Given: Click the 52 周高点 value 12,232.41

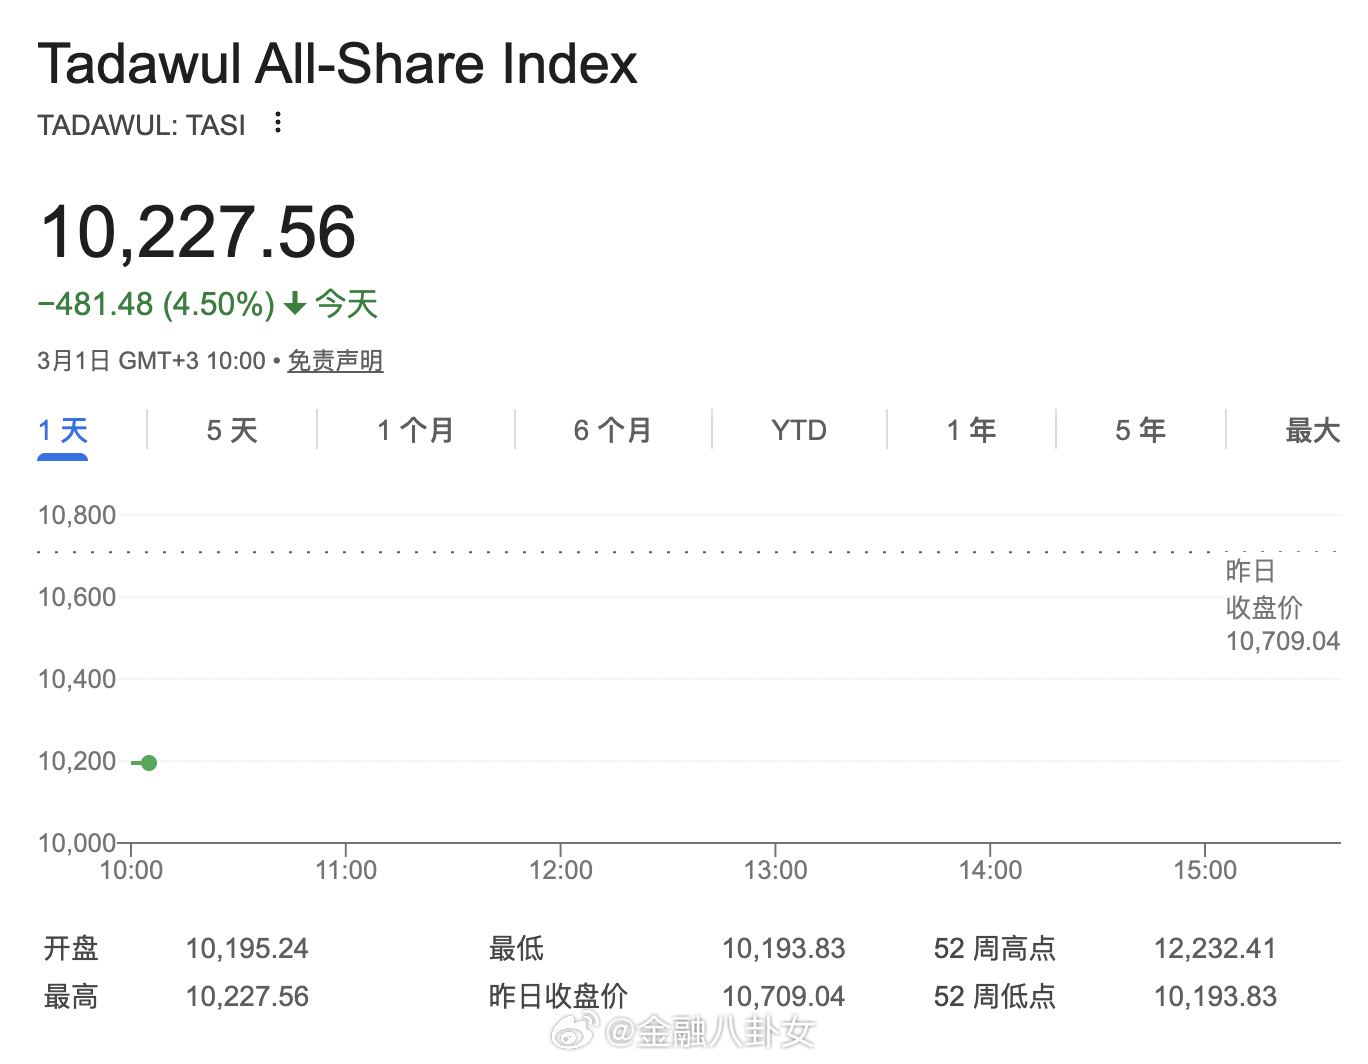Looking at the screenshot, I should click(x=1214, y=947).
